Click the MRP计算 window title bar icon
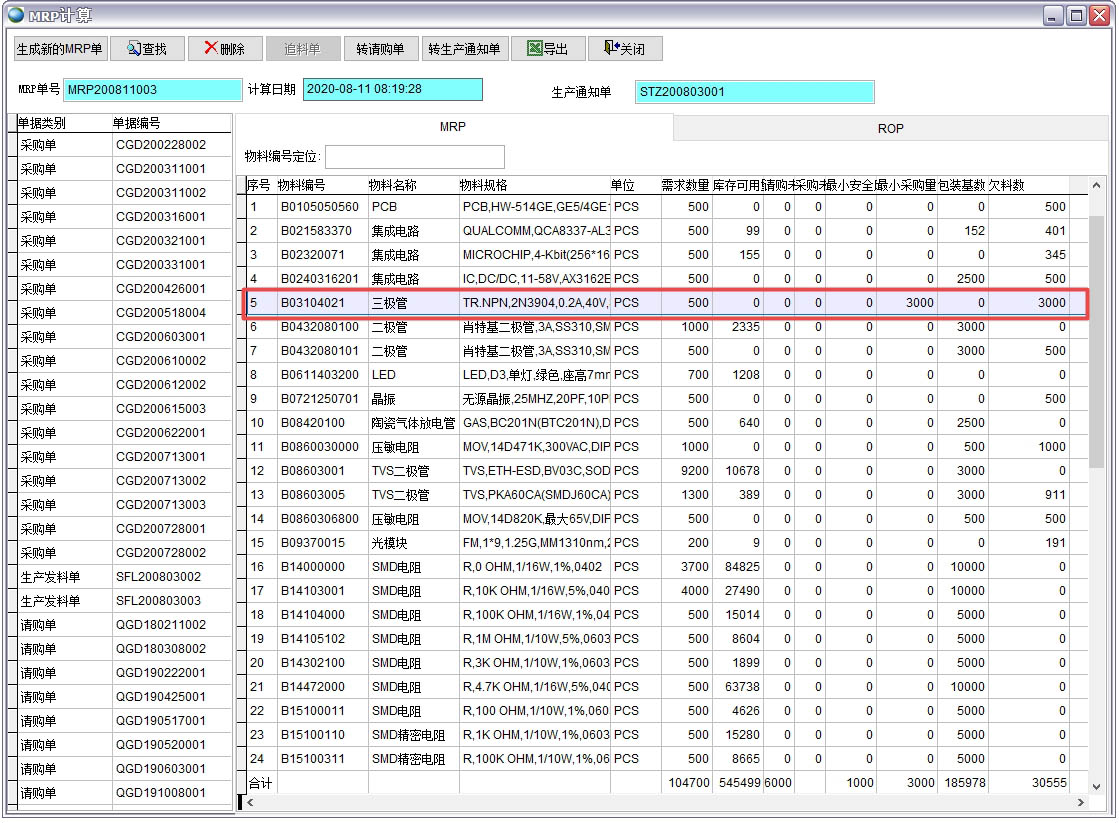The image size is (1119, 823). coord(14,13)
